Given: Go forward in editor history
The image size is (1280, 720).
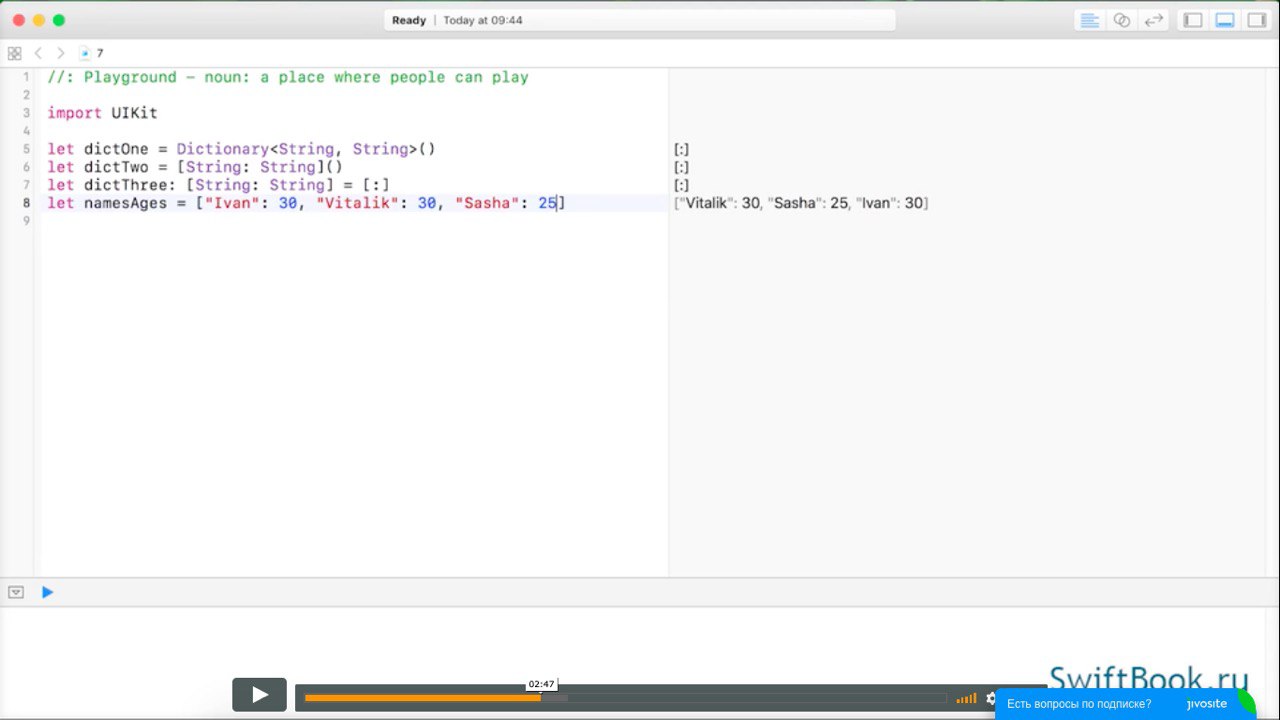Looking at the screenshot, I should point(60,53).
